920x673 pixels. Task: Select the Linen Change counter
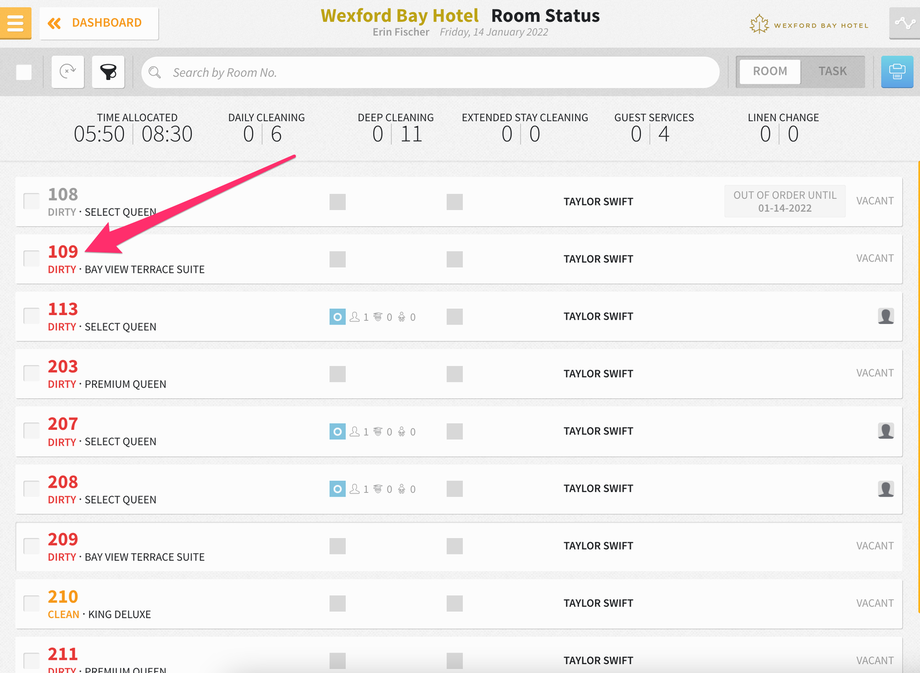[783, 128]
